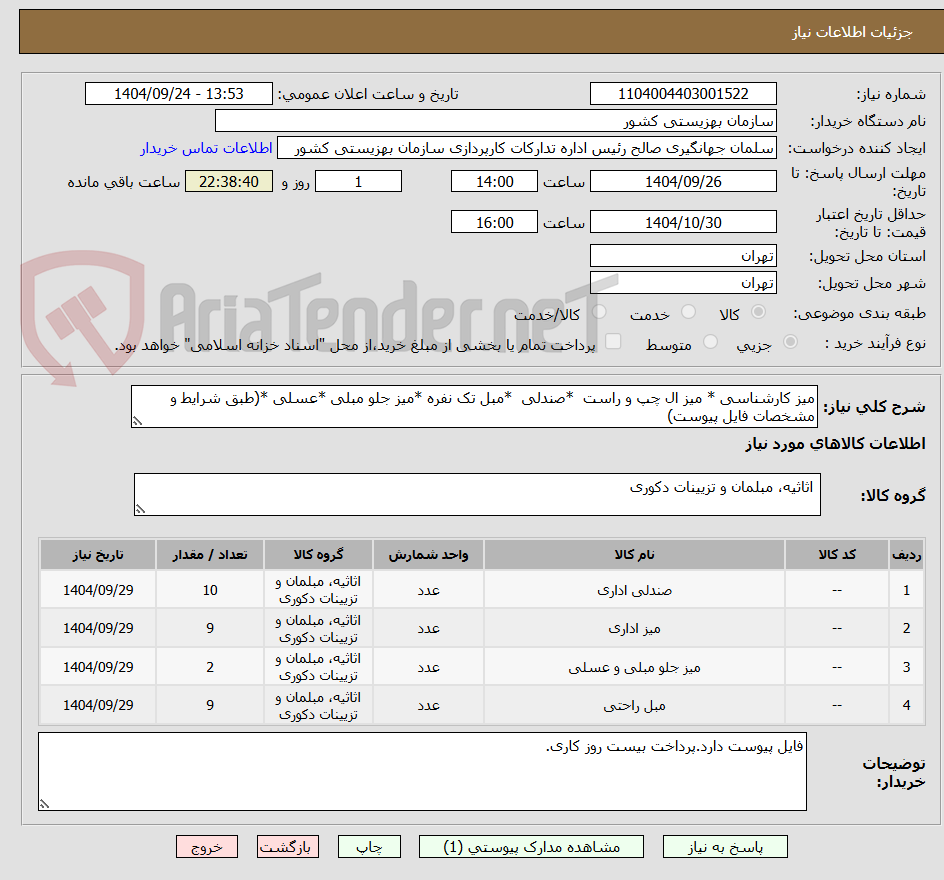Click the چاپ button

(x=369, y=847)
